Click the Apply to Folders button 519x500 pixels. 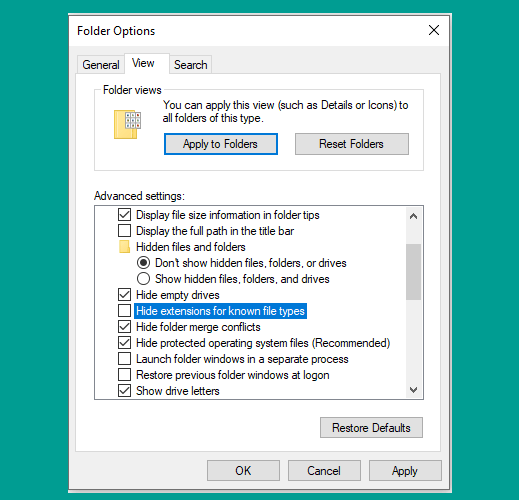click(221, 144)
